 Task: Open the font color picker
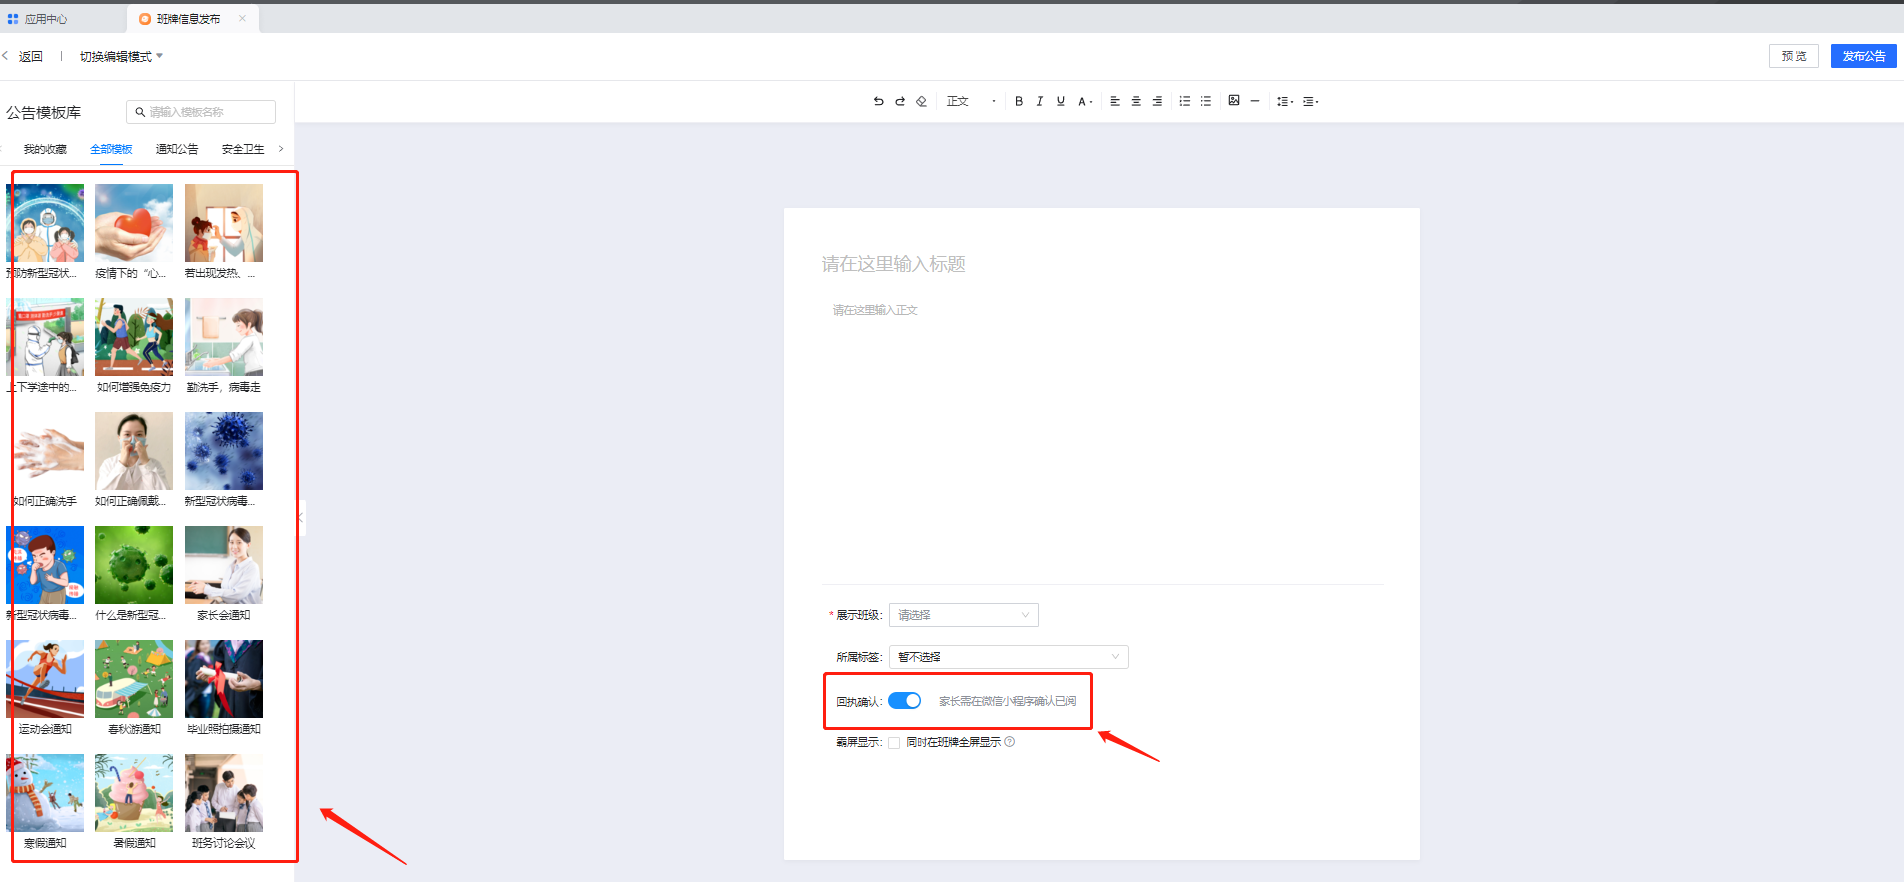1084,101
